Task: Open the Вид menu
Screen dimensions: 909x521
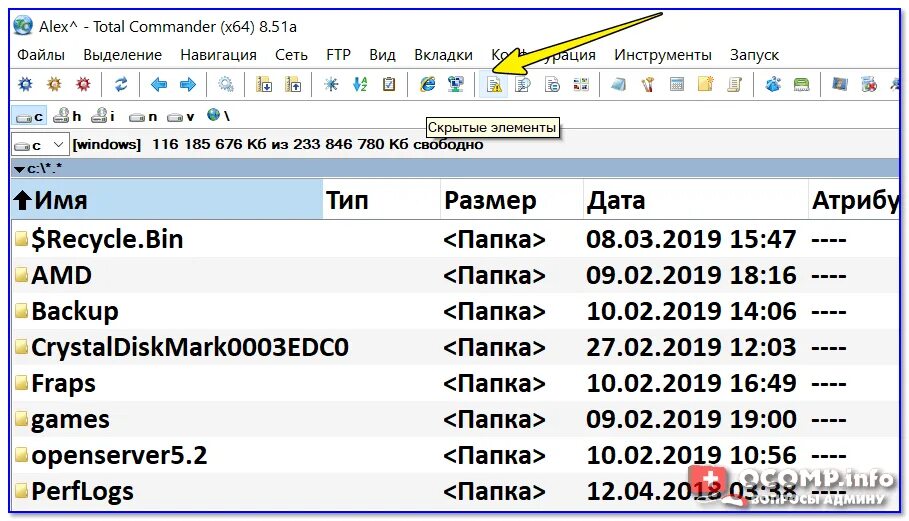Action: (382, 55)
